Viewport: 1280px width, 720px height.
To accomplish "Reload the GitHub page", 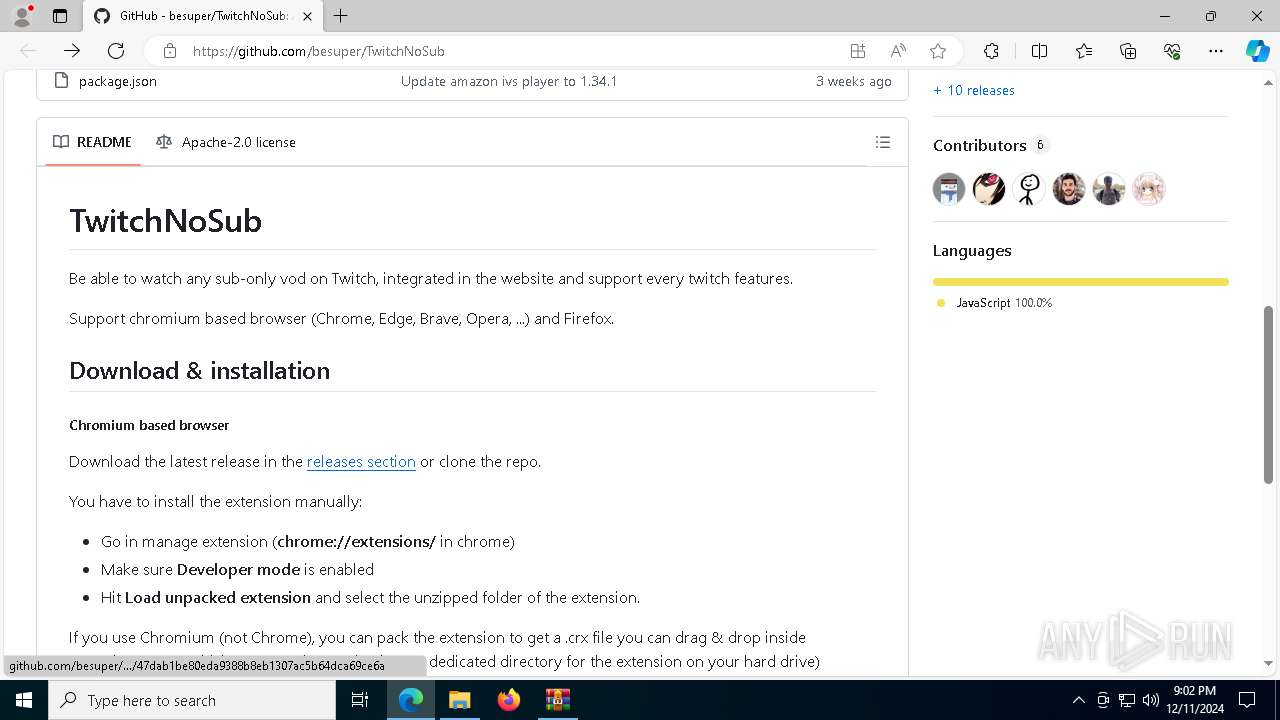I will (x=116, y=51).
